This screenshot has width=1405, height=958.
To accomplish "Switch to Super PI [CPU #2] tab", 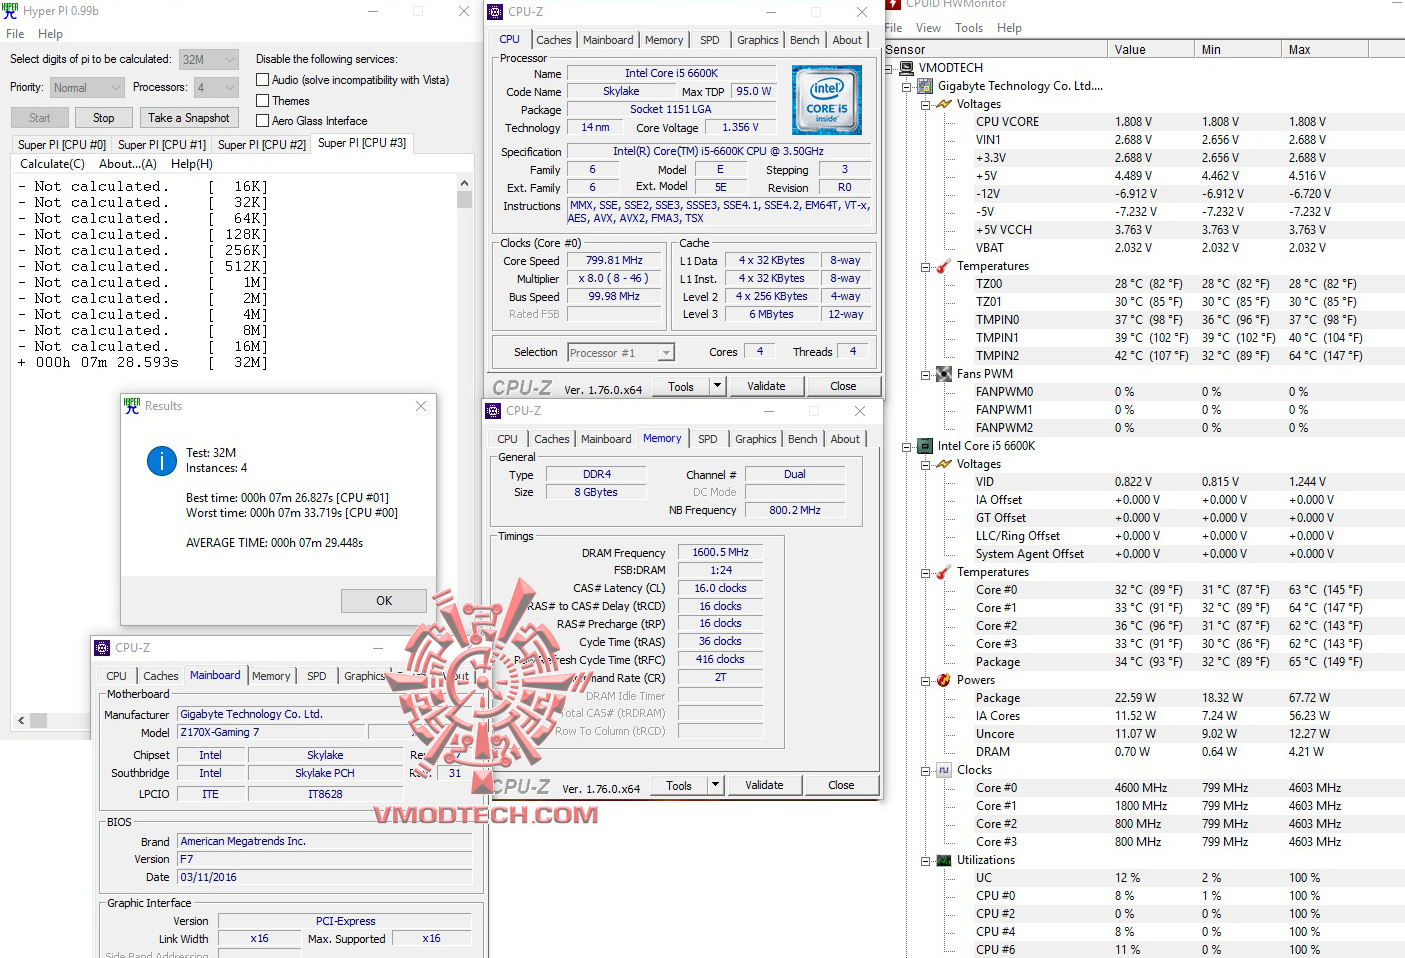I will click(x=262, y=145).
